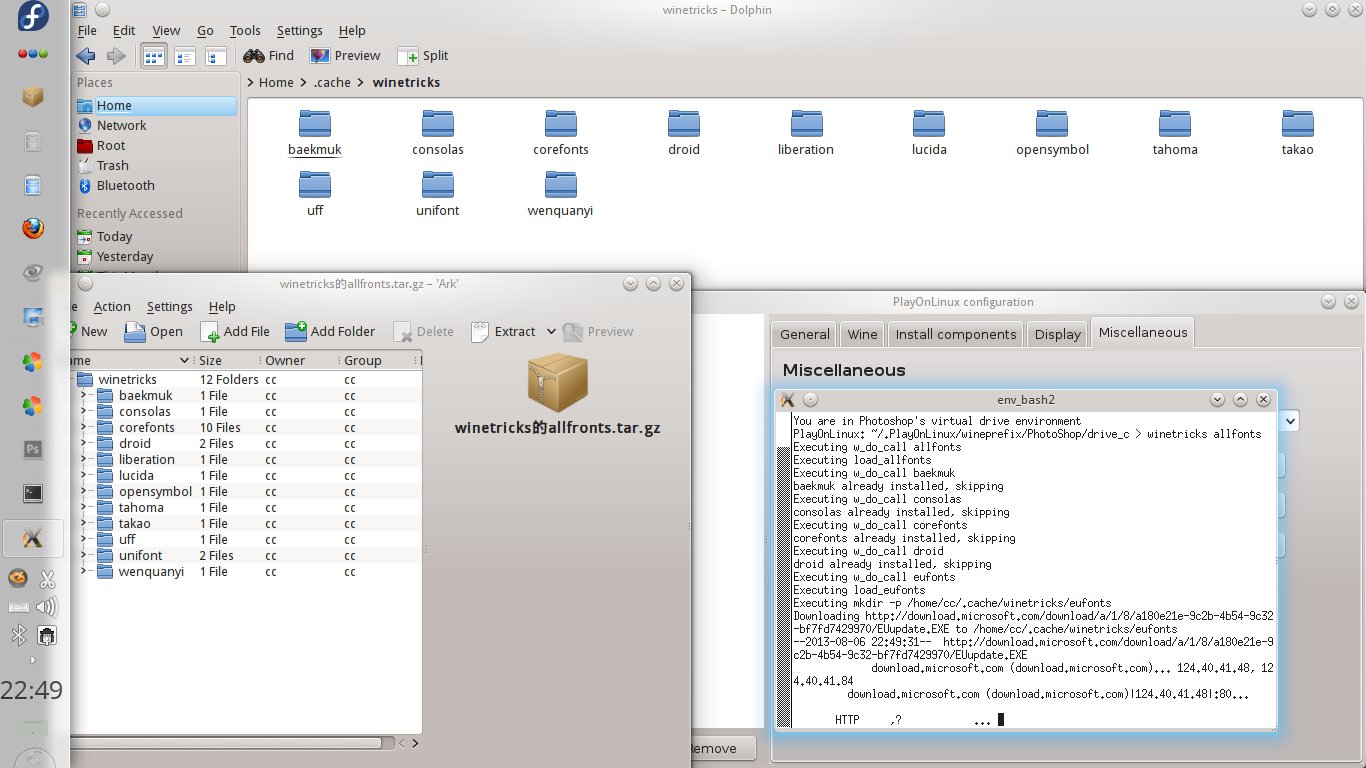Toggle Preview in Dolphin toolbar
Screen dimensions: 1366x768
[x=345, y=56]
